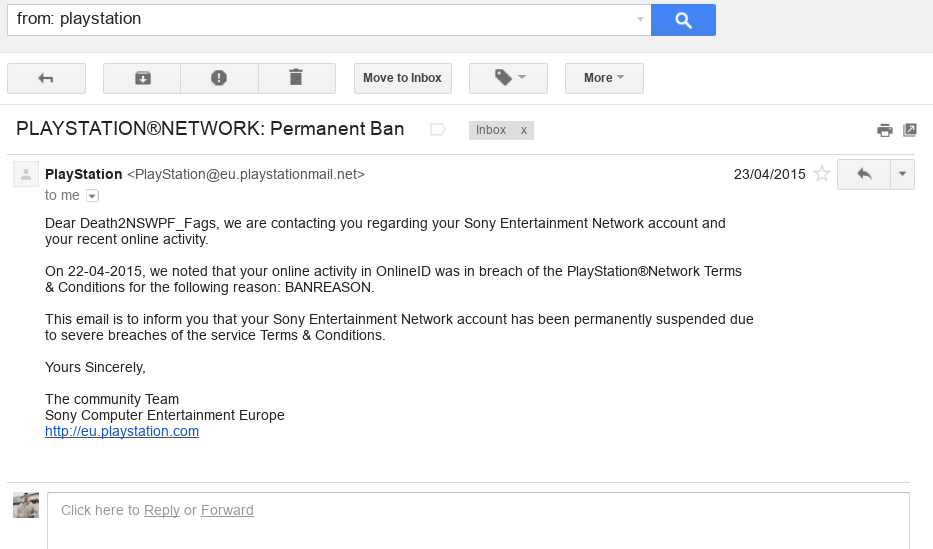Click the Reply link in reply box

(162, 510)
